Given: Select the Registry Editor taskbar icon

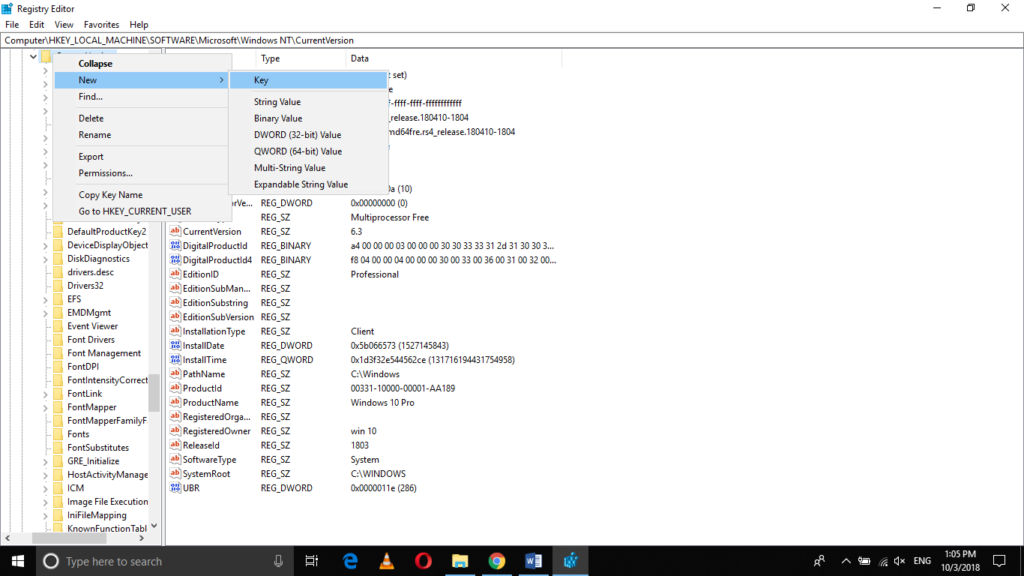Looking at the screenshot, I should point(570,561).
